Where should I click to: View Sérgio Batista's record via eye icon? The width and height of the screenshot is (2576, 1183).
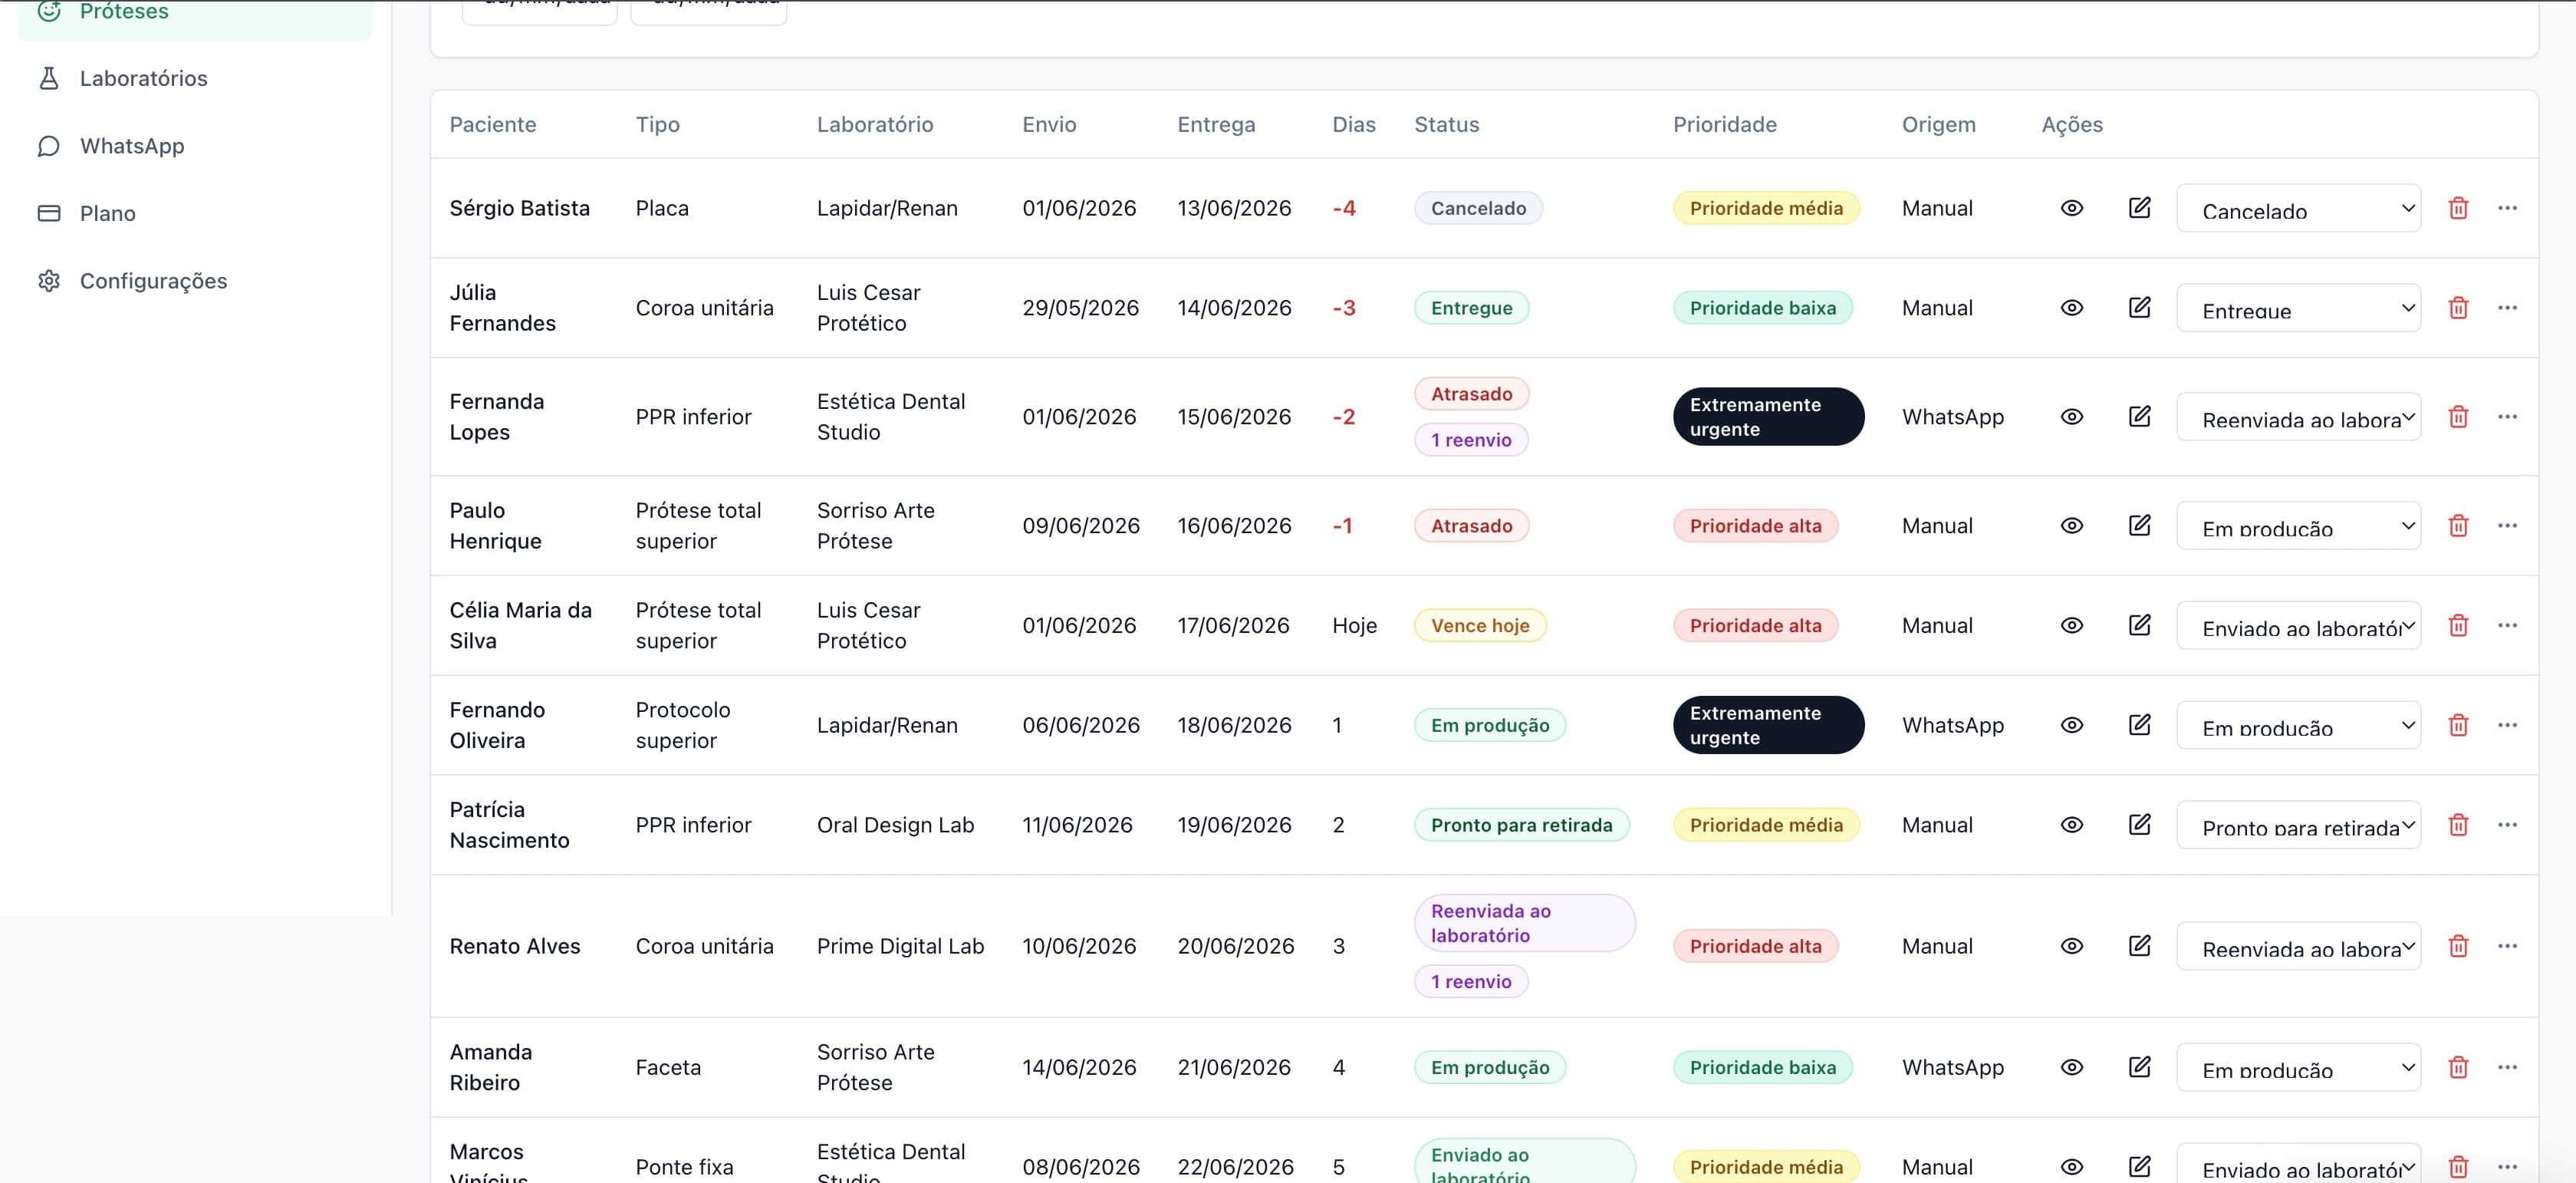tap(2072, 208)
